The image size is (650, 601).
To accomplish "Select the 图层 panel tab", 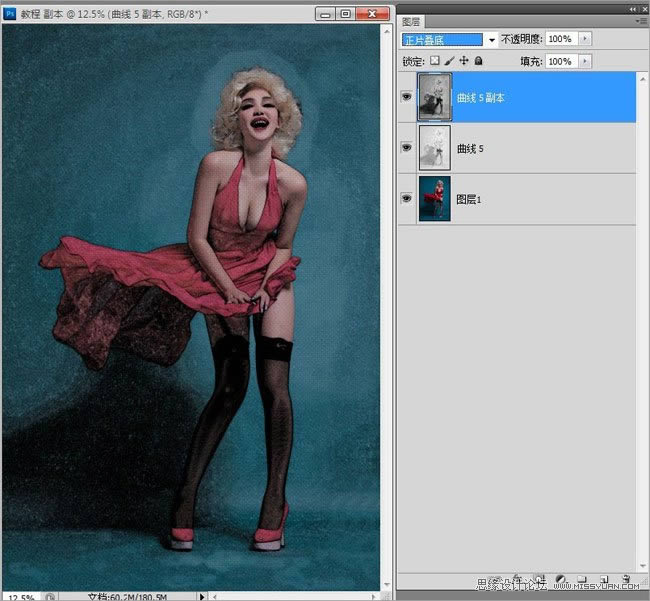I will (411, 21).
